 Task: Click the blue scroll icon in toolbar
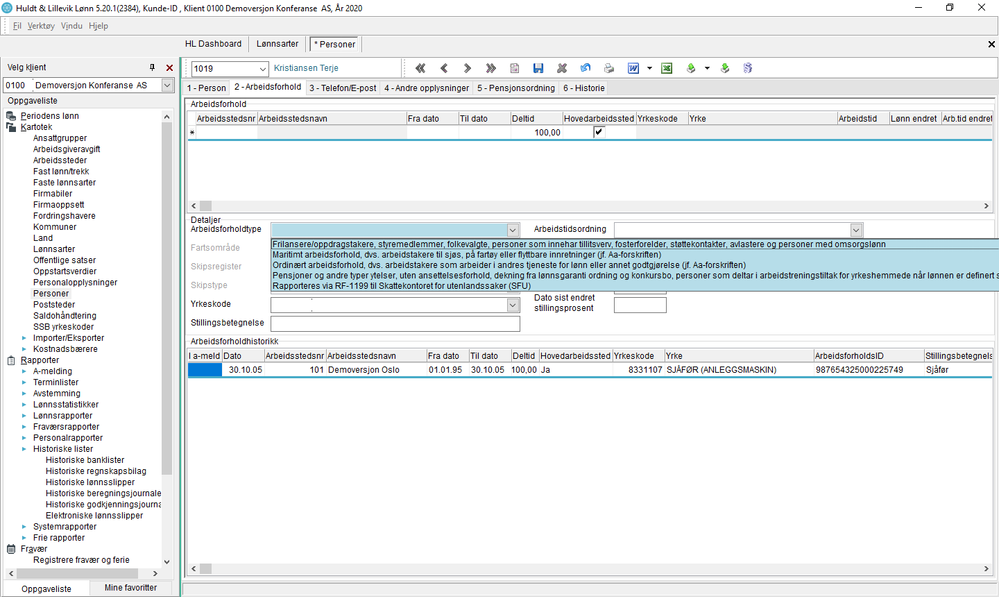(747, 68)
